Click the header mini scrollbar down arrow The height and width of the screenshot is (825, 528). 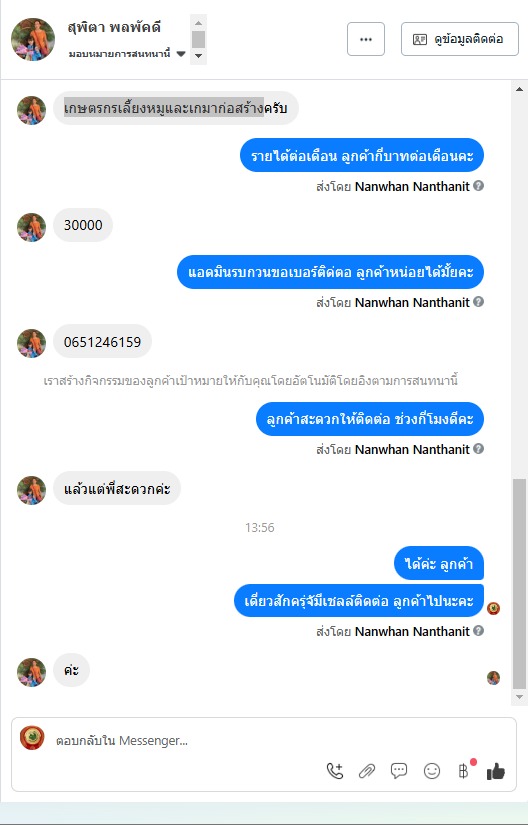tap(198, 56)
